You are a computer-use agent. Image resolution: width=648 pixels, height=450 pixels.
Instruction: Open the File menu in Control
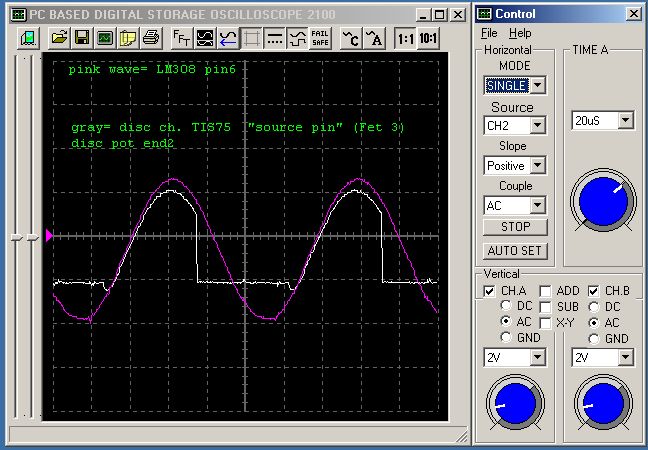(488, 33)
